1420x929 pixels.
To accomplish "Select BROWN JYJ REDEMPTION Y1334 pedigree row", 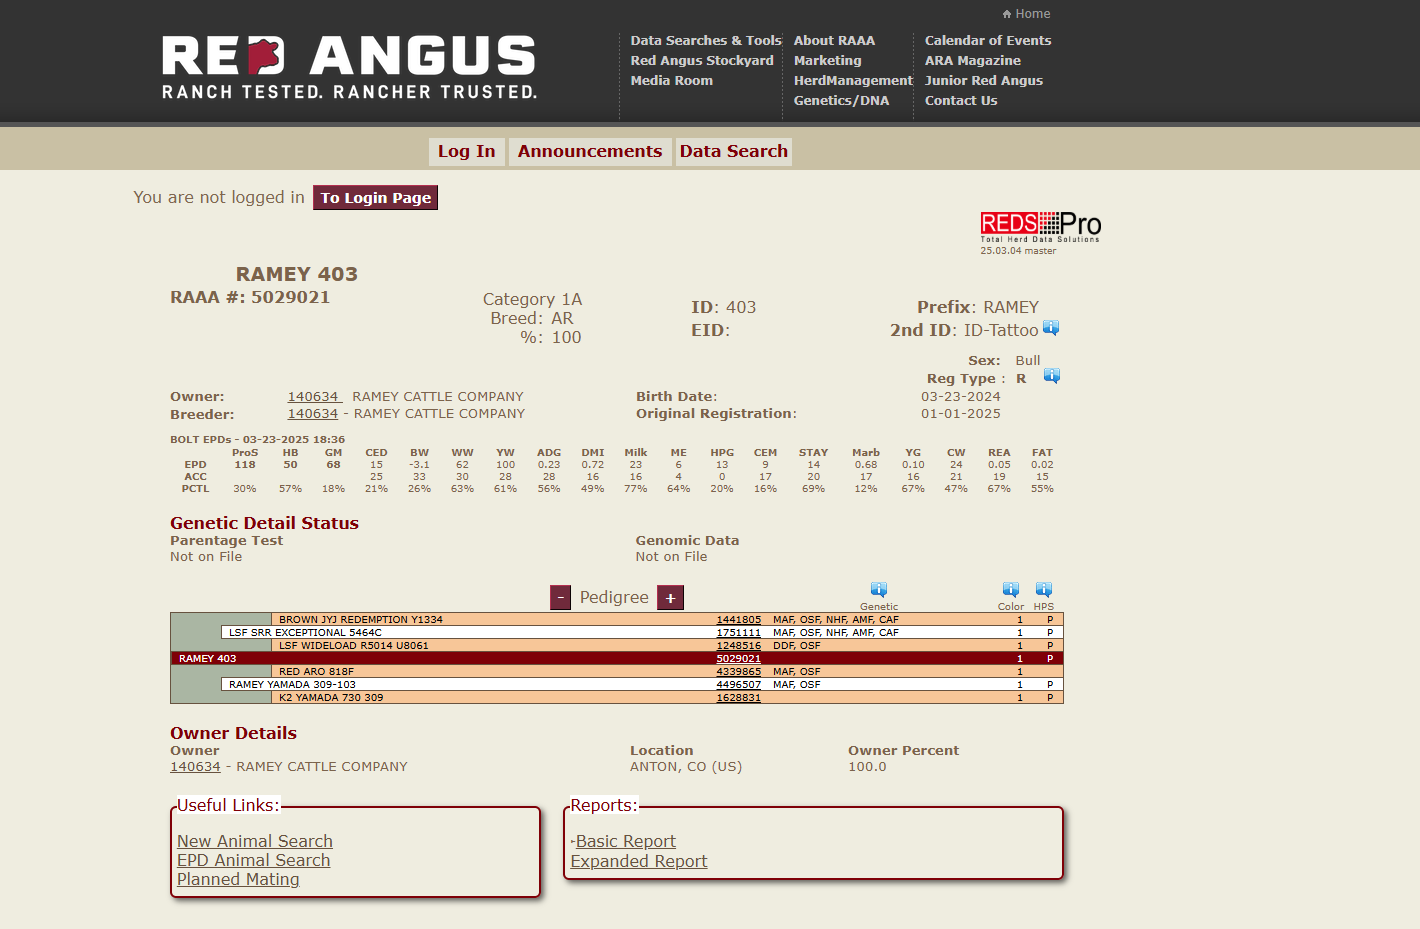I will pyautogui.click(x=667, y=620).
